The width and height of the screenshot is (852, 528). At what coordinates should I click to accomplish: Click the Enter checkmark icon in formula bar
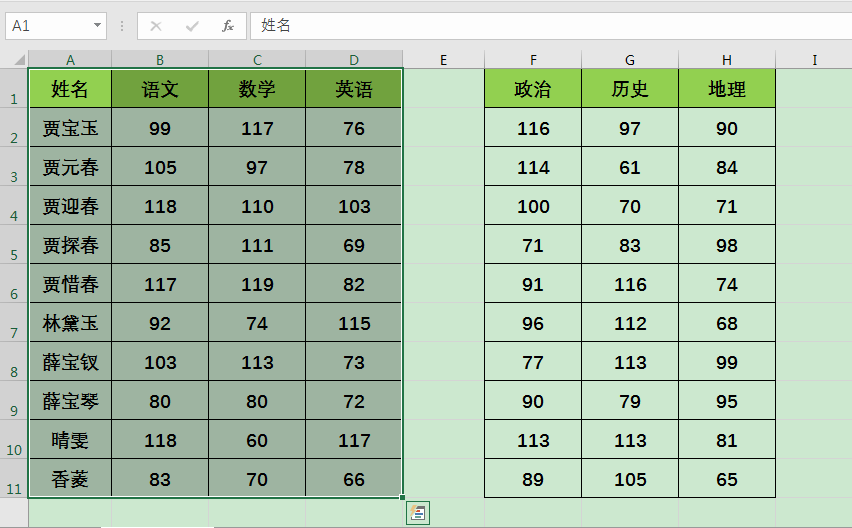point(192,26)
